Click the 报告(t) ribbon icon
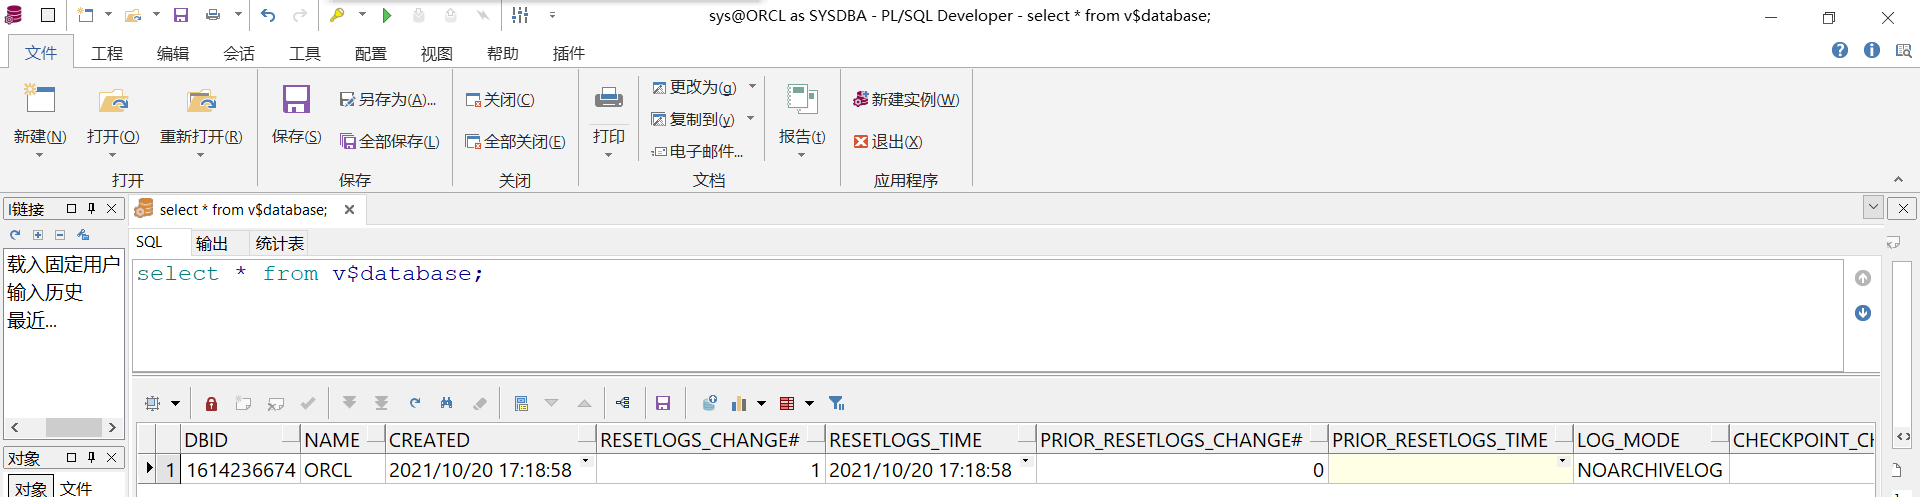This screenshot has width=1920, height=497. (802, 99)
